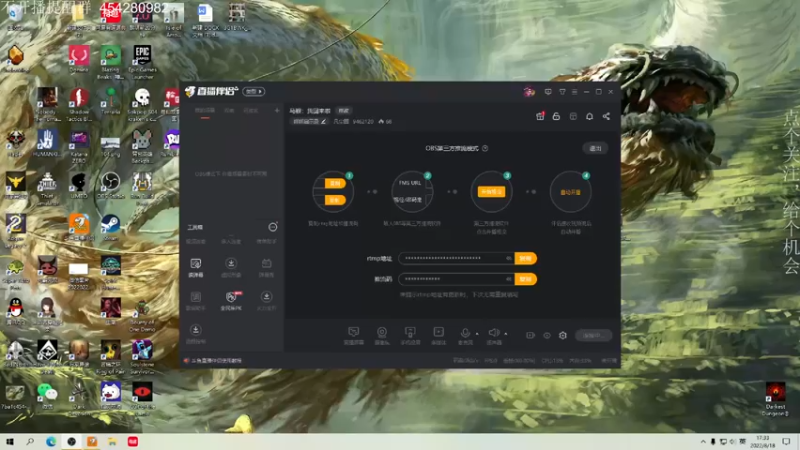The height and width of the screenshot is (450, 800).
Task: Expand the speaker options arrow
Action: click(x=506, y=334)
